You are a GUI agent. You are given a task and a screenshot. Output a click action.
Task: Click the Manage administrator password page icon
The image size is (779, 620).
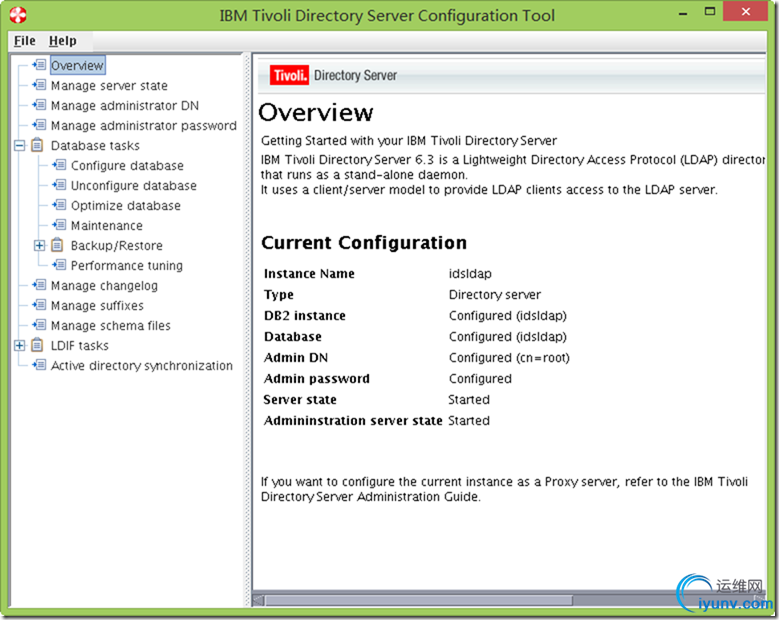tap(39, 125)
